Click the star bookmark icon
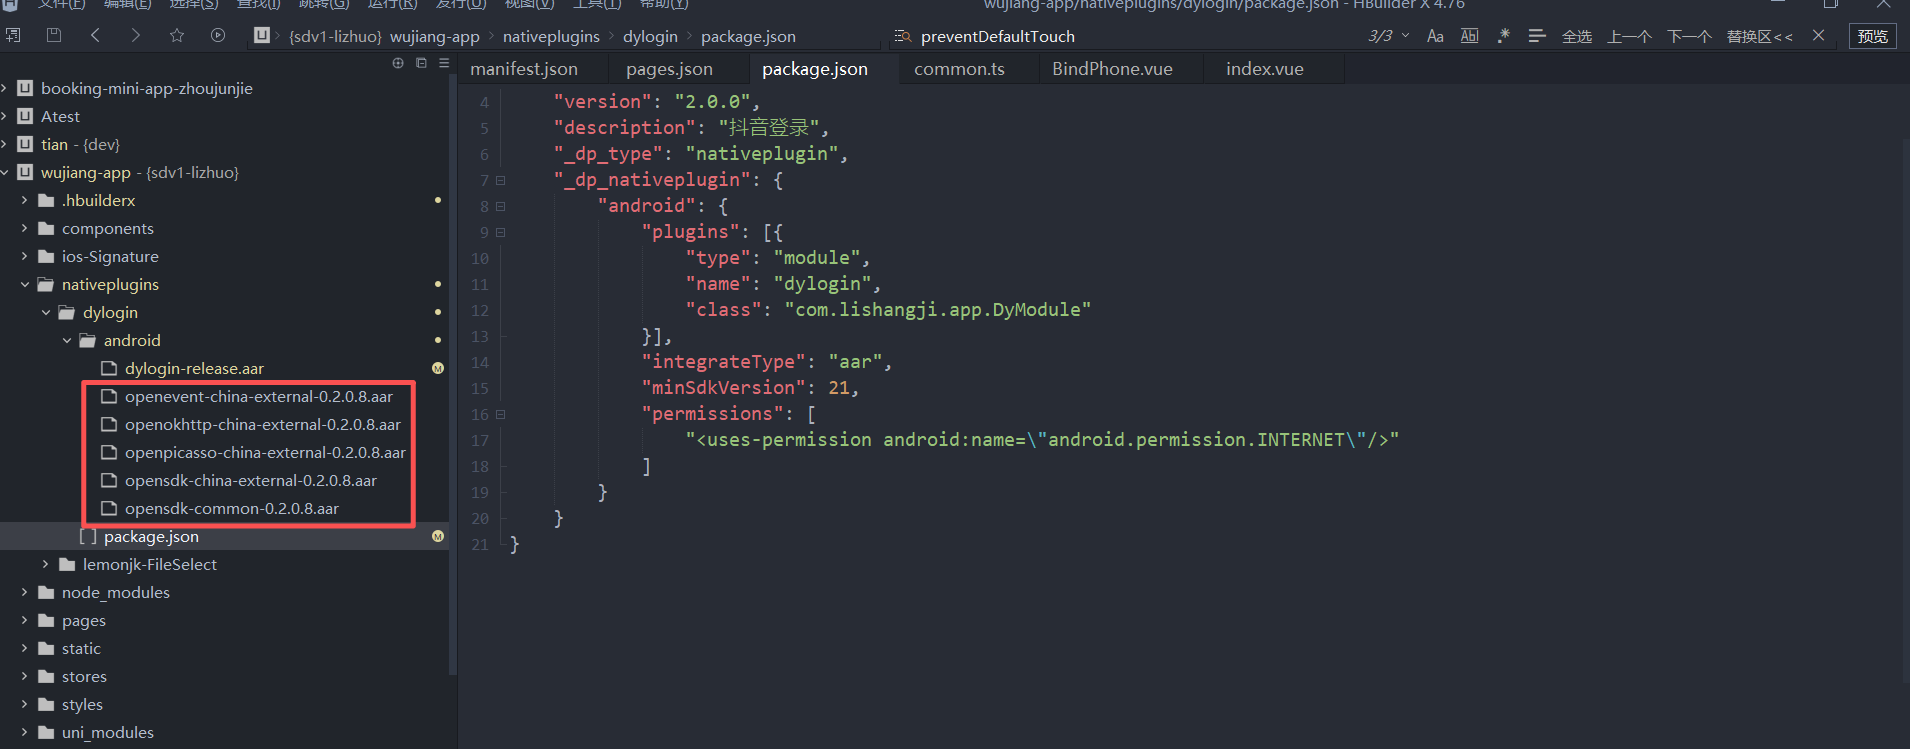1910x749 pixels. (177, 36)
